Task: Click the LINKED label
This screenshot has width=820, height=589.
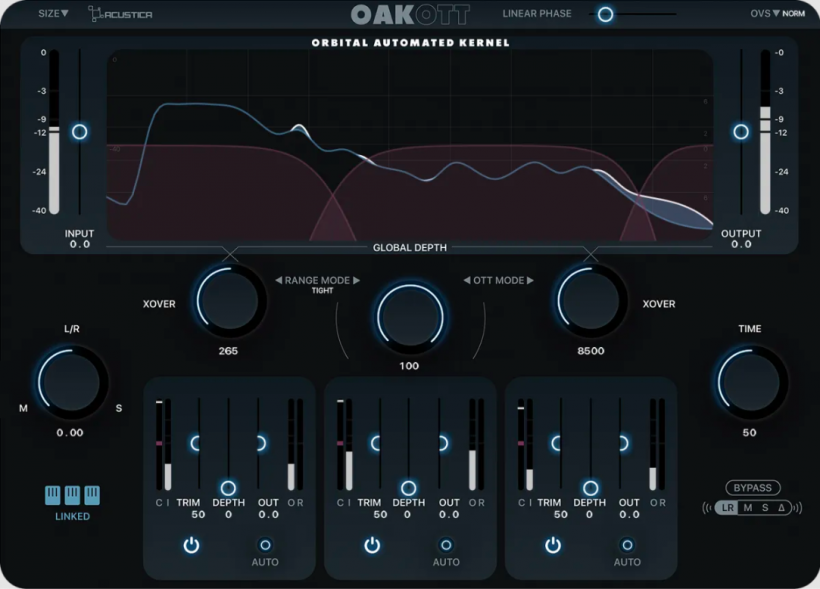Action: click(x=73, y=516)
